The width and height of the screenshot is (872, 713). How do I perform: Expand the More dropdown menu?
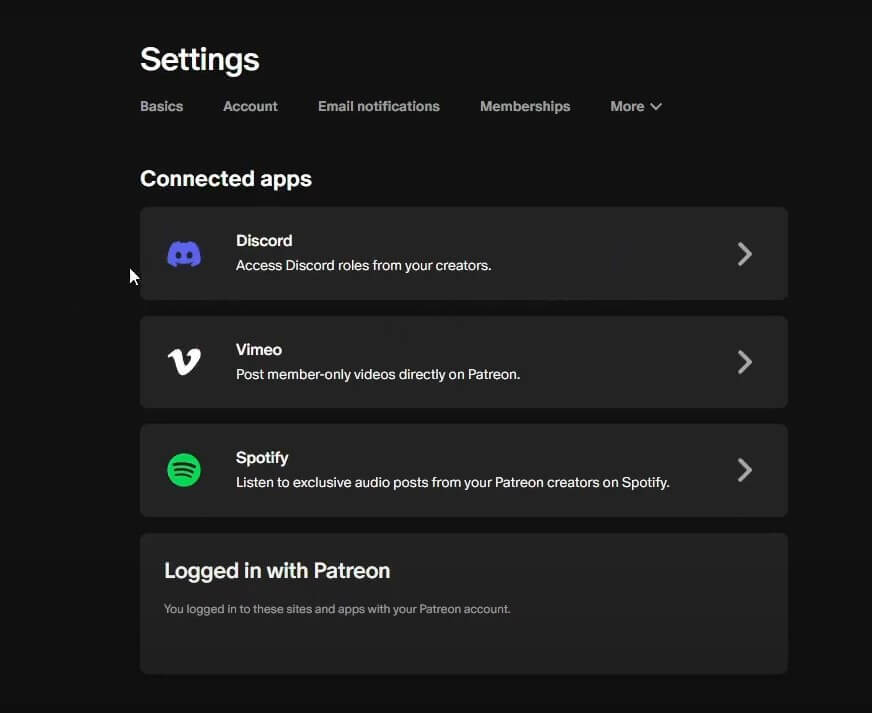[x=636, y=106]
